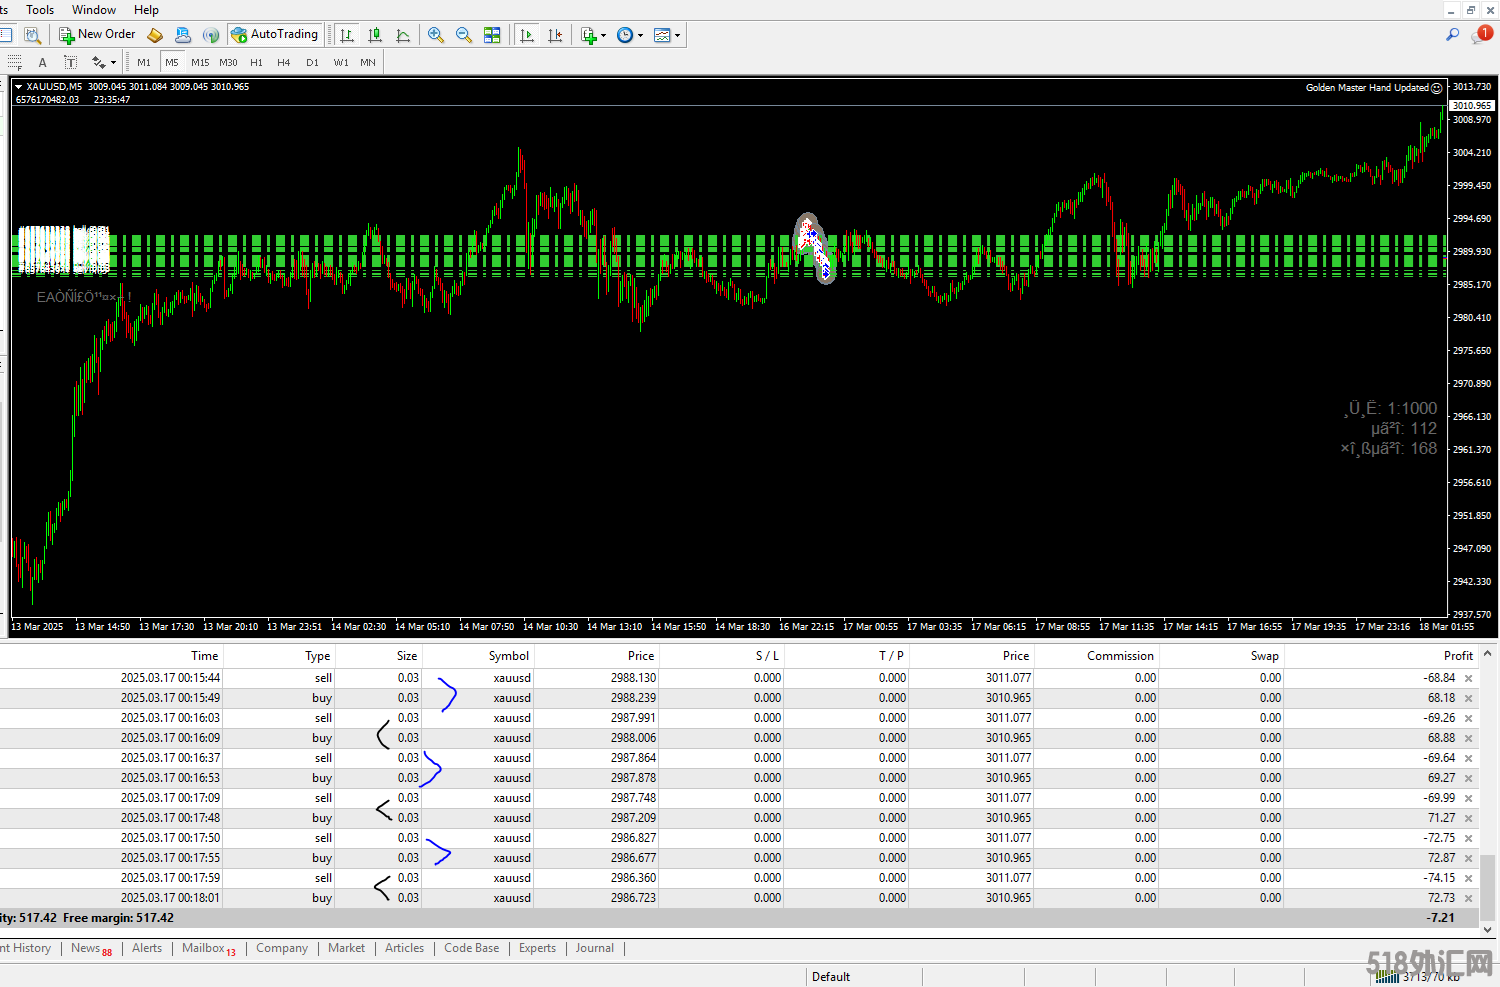Close the sell order opened at 2988.130
1500x987 pixels.
pyautogui.click(x=1469, y=678)
